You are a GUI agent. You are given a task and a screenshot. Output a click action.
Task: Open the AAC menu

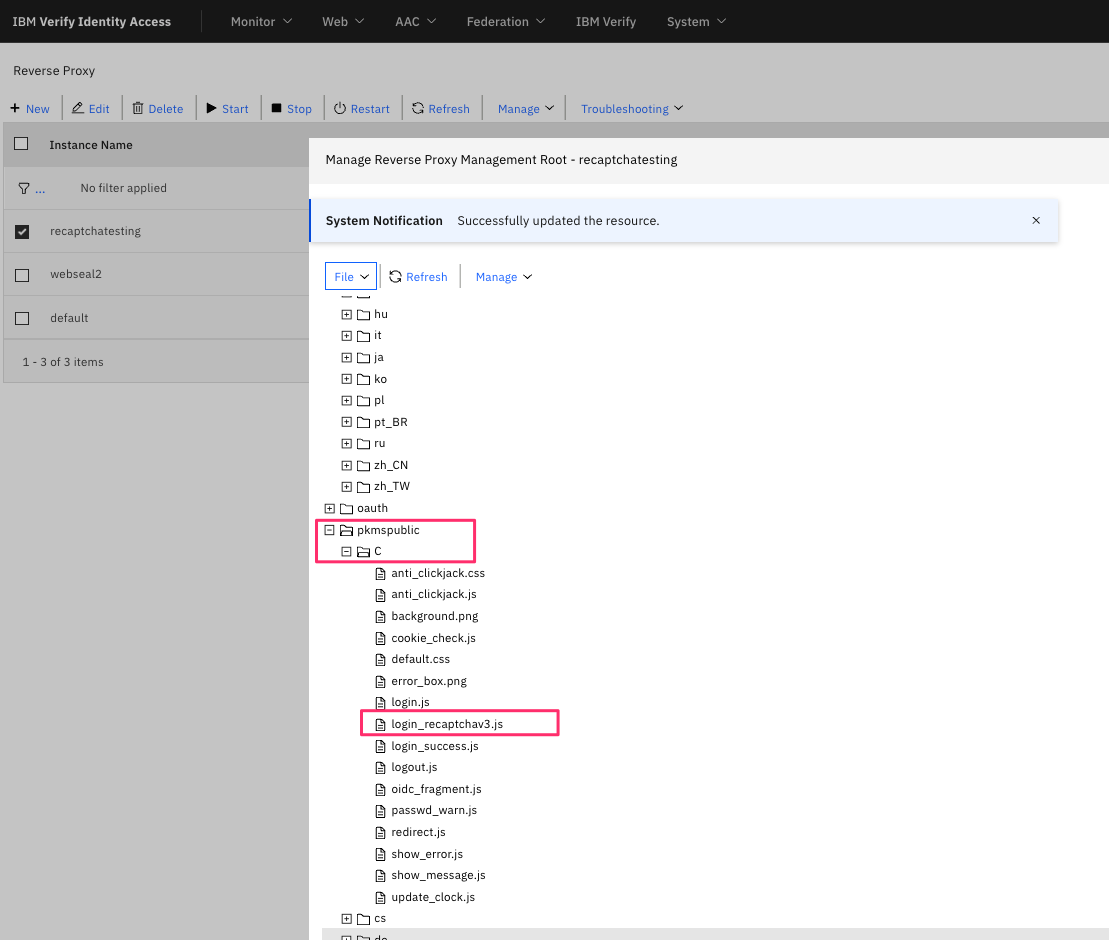point(415,22)
